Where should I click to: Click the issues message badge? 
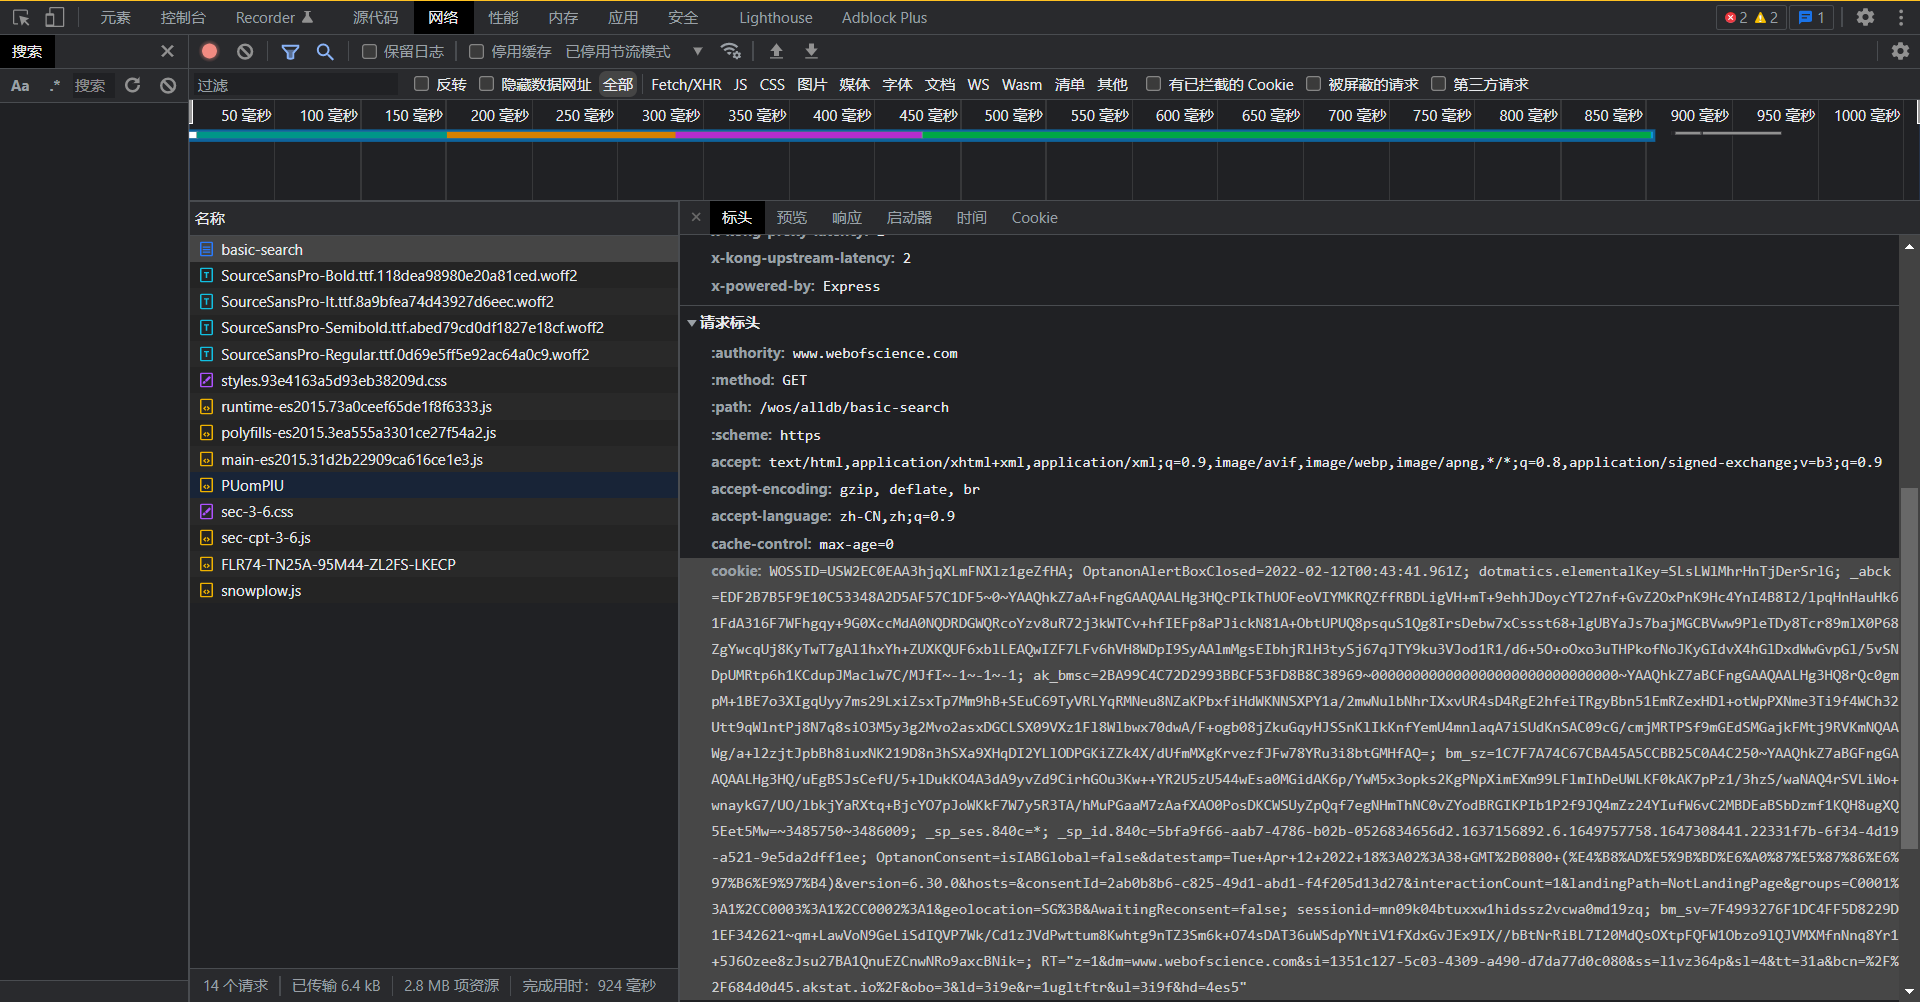coord(1811,17)
